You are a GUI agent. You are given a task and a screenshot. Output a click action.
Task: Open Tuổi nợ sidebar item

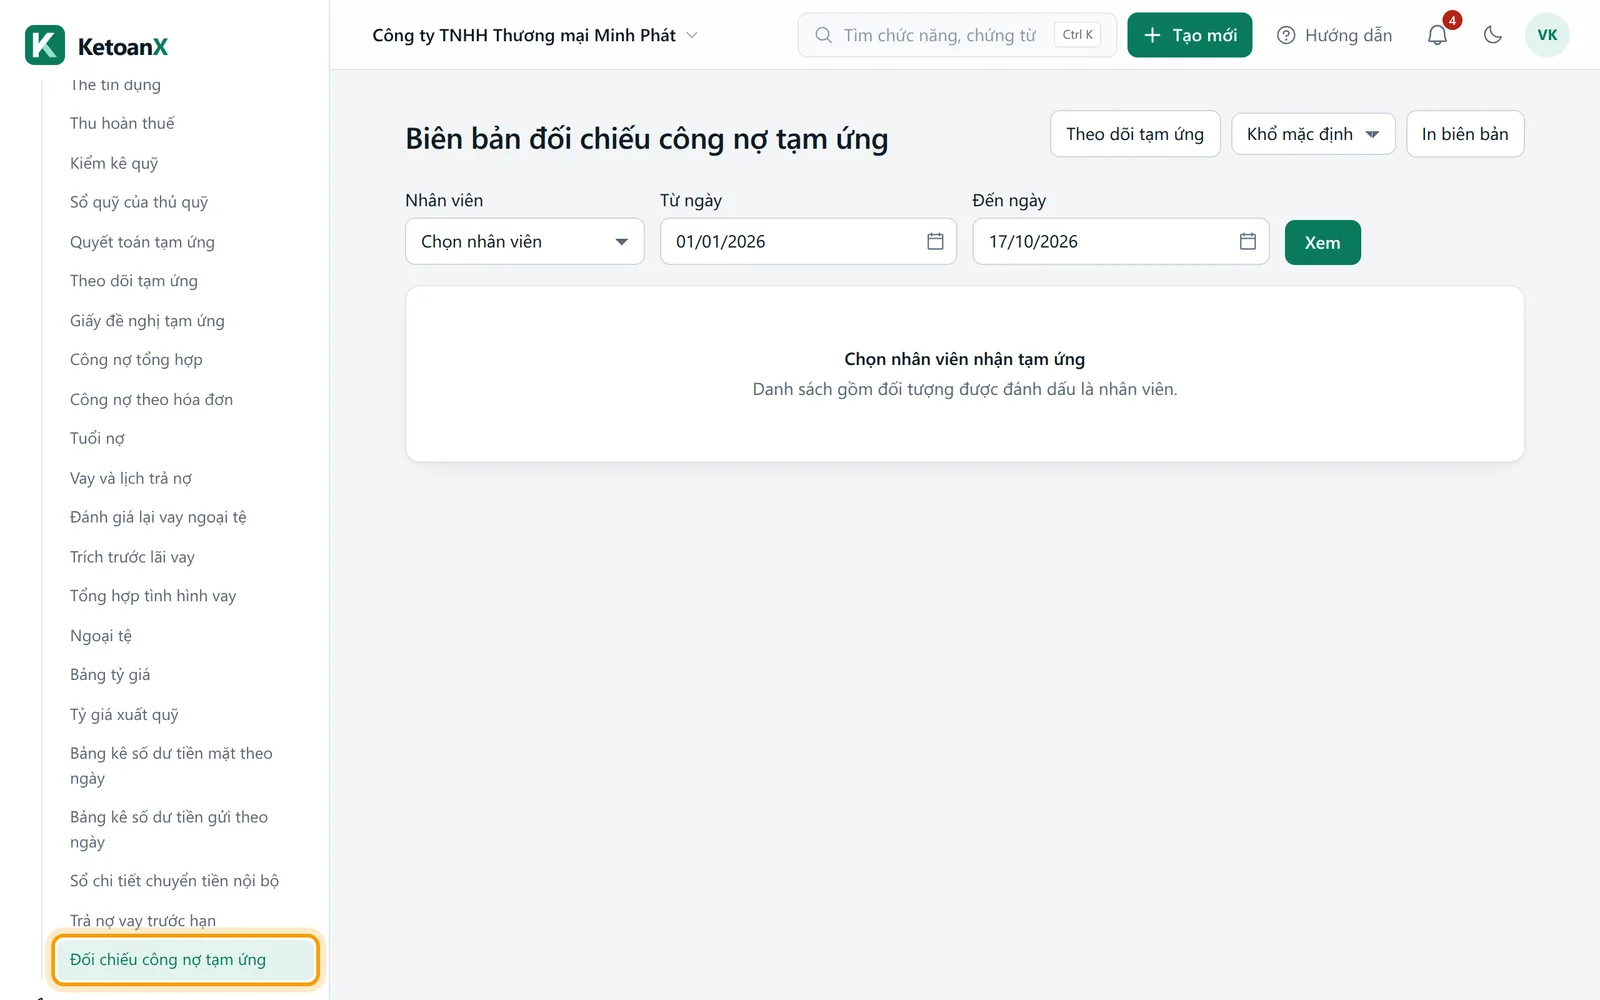point(97,438)
